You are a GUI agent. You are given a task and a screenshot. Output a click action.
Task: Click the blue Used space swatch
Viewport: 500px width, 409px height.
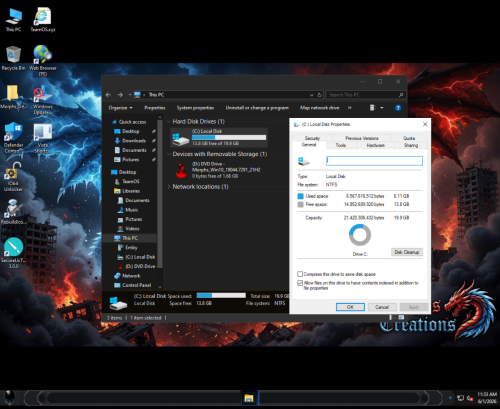[300, 196]
